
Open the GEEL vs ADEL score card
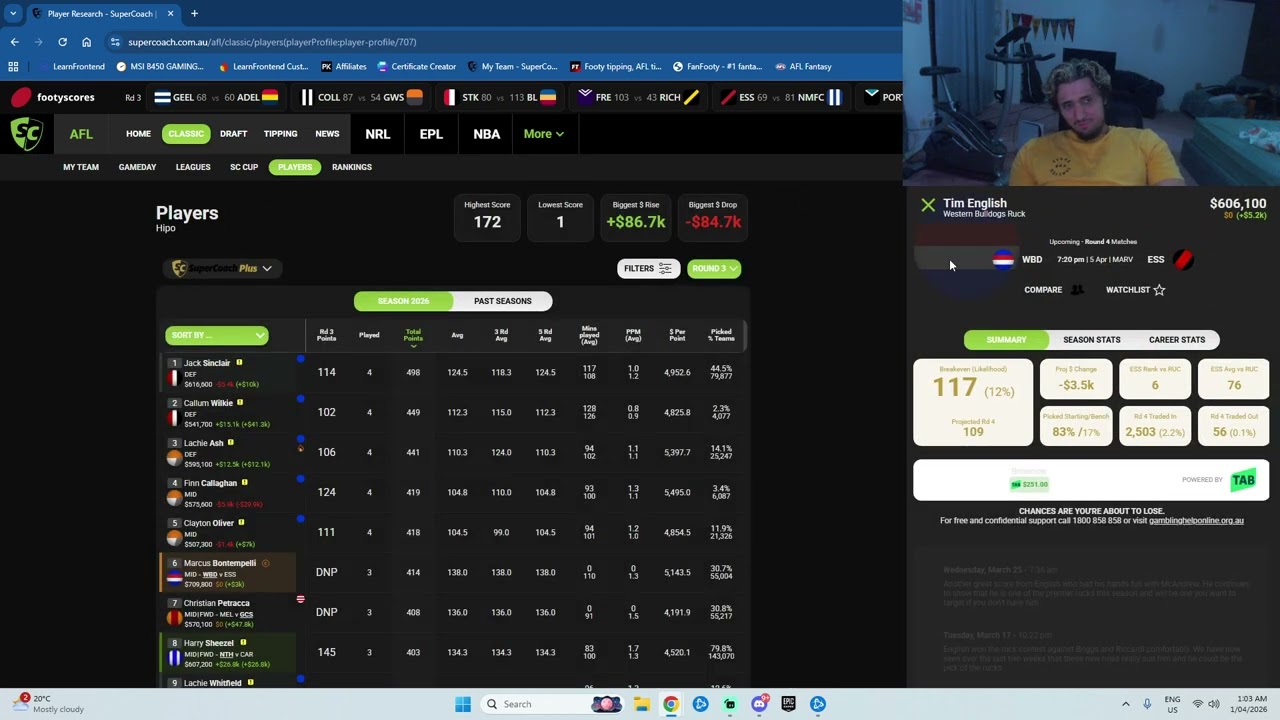(215, 97)
